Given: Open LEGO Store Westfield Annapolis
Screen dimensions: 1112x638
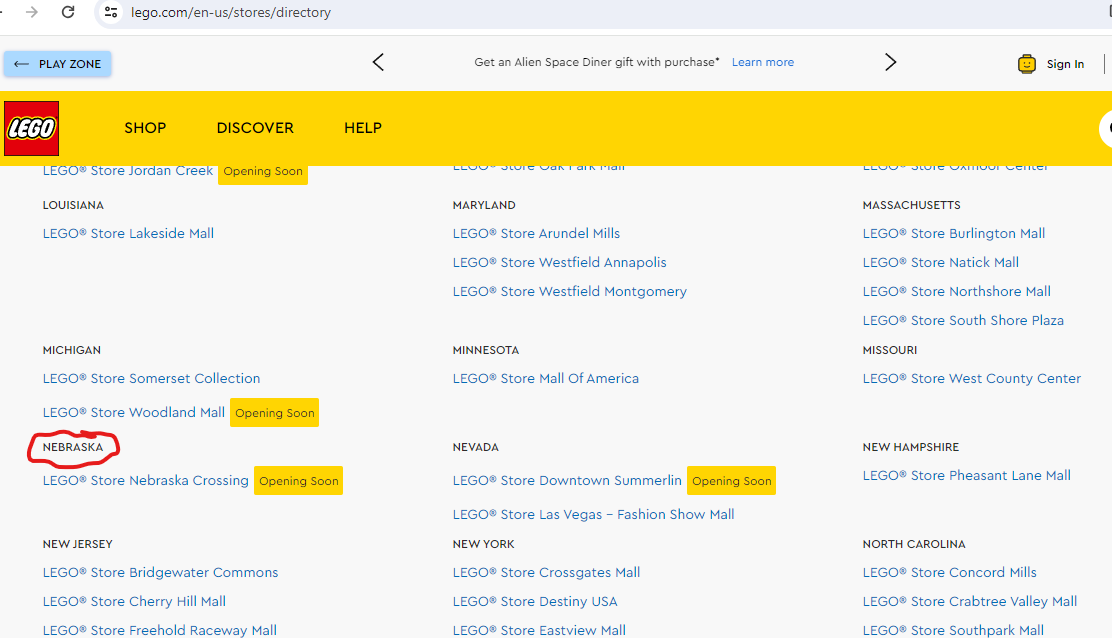Looking at the screenshot, I should coord(560,262).
